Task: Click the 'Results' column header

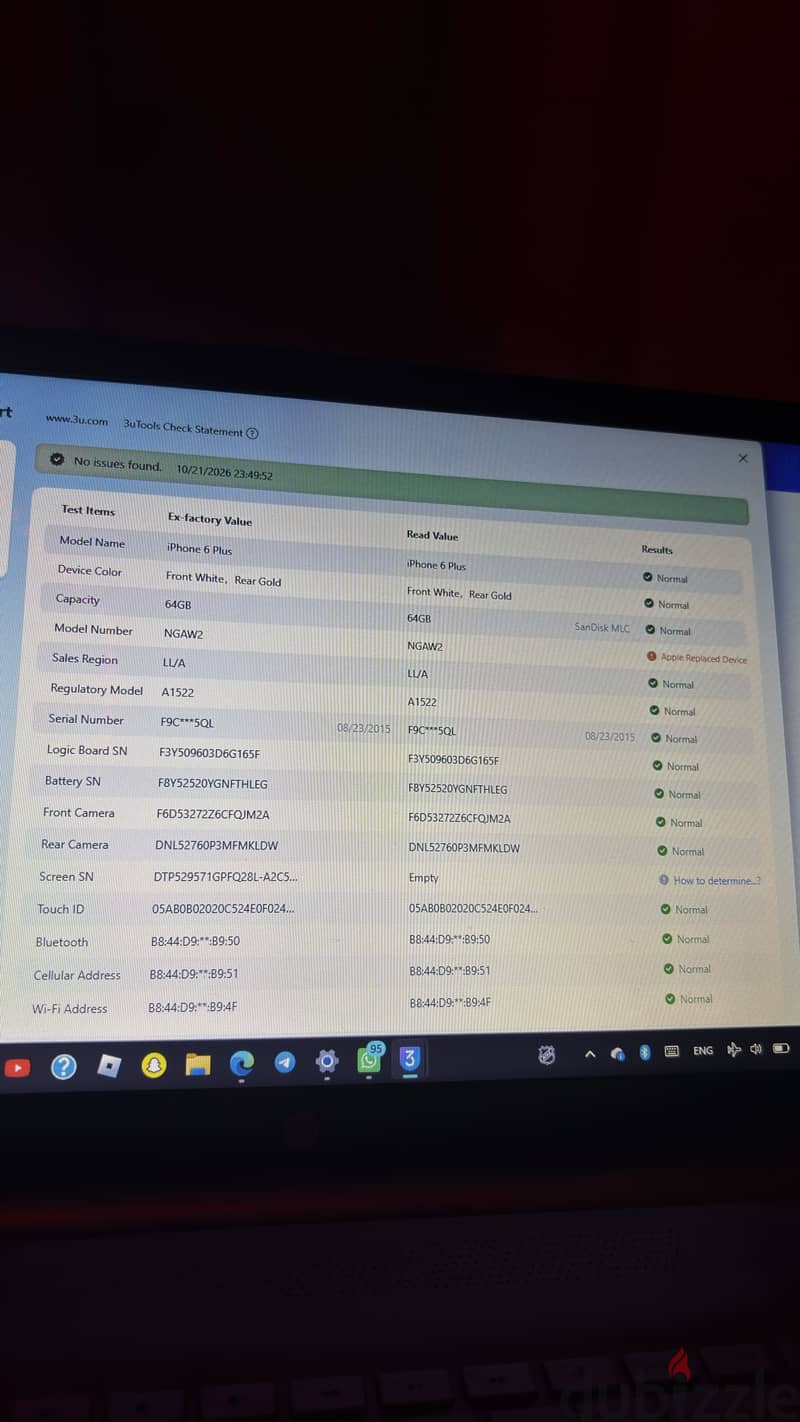Action: pos(657,550)
